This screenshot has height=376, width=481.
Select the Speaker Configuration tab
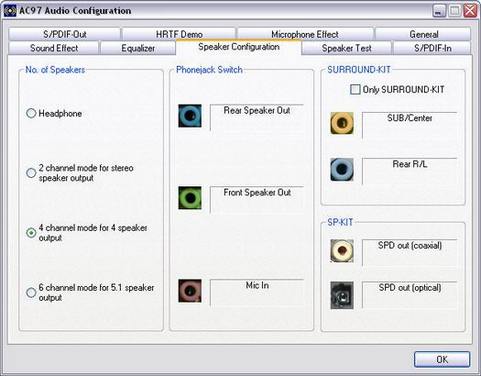pyautogui.click(x=239, y=47)
